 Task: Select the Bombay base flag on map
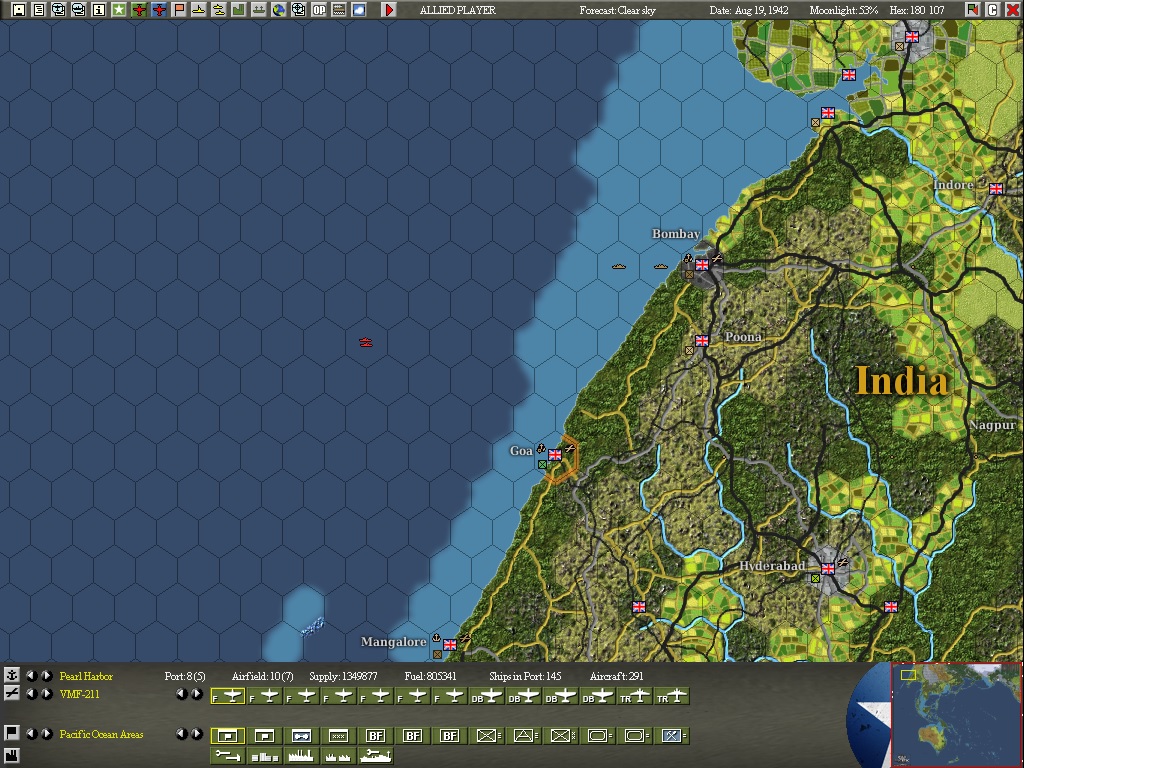(702, 265)
